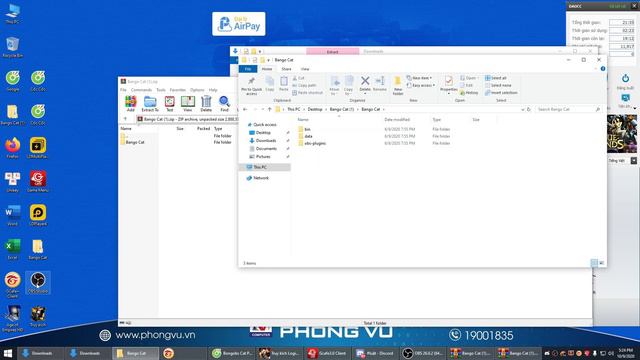Open the New item dropdown
This screenshot has width=640, height=360.
click(x=419, y=78)
